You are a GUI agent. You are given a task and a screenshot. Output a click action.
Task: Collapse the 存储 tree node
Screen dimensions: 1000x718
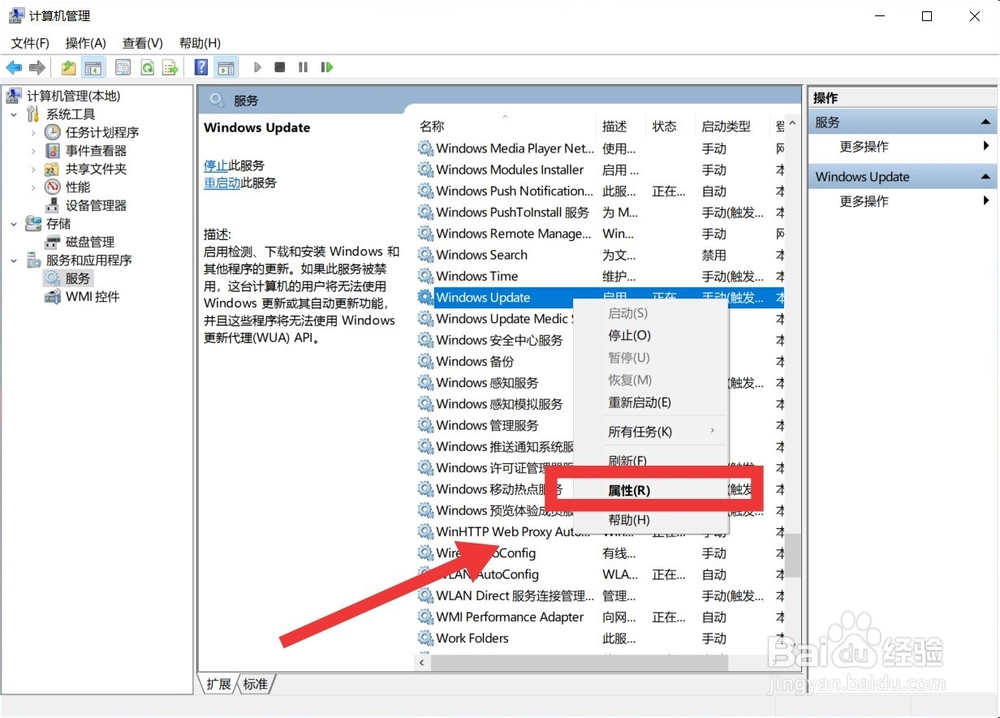14,224
